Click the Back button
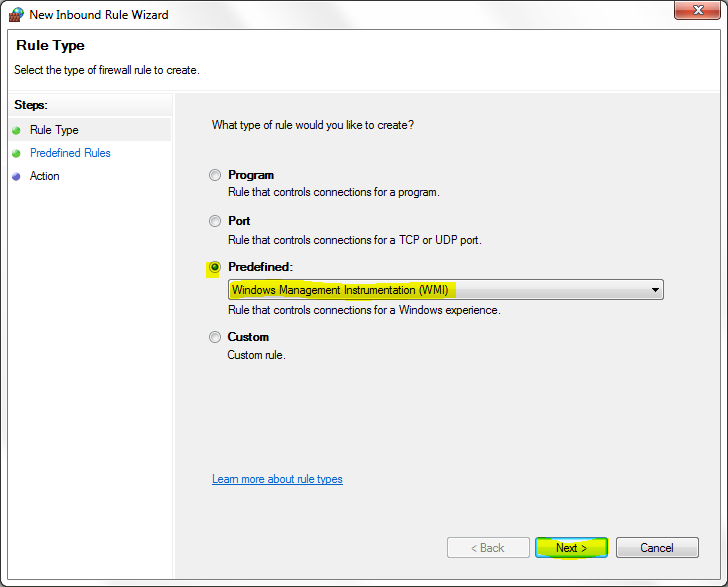This screenshot has height=587, width=728. click(x=487, y=548)
